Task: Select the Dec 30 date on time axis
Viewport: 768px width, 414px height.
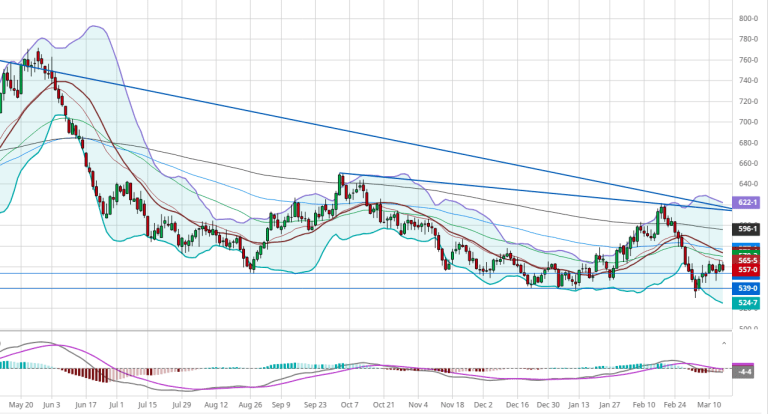Action: pos(546,407)
